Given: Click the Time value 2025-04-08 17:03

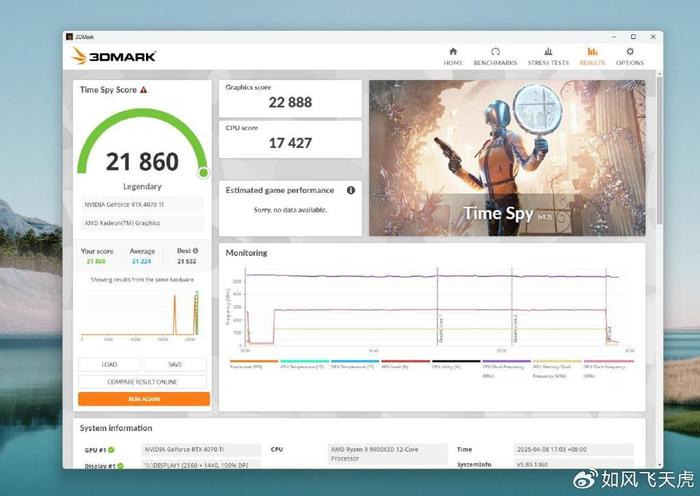Looking at the screenshot, I should point(574,450).
